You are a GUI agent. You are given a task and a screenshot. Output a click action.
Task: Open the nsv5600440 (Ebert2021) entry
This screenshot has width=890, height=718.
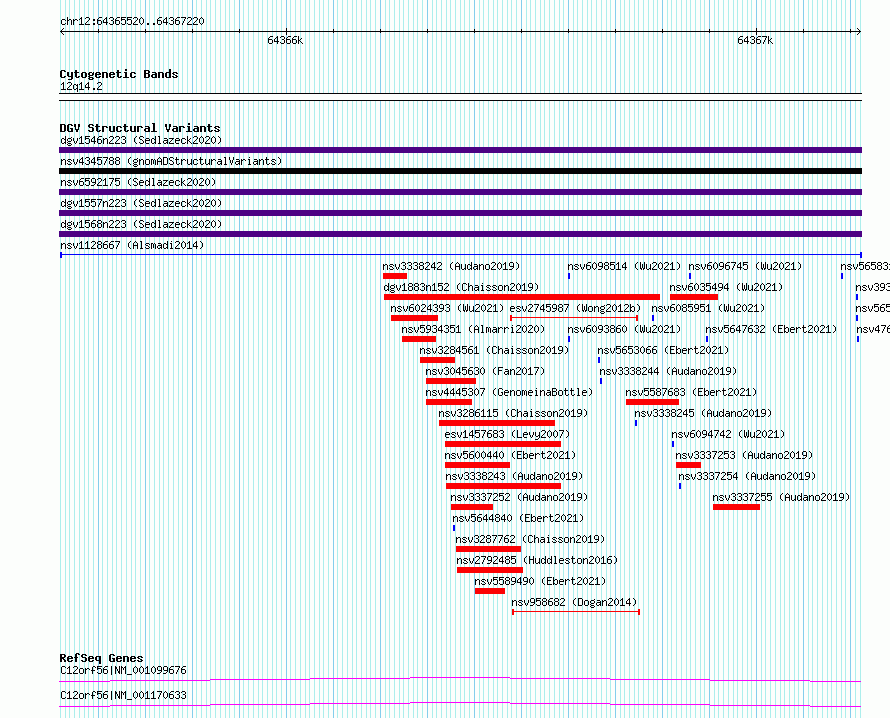coord(510,455)
